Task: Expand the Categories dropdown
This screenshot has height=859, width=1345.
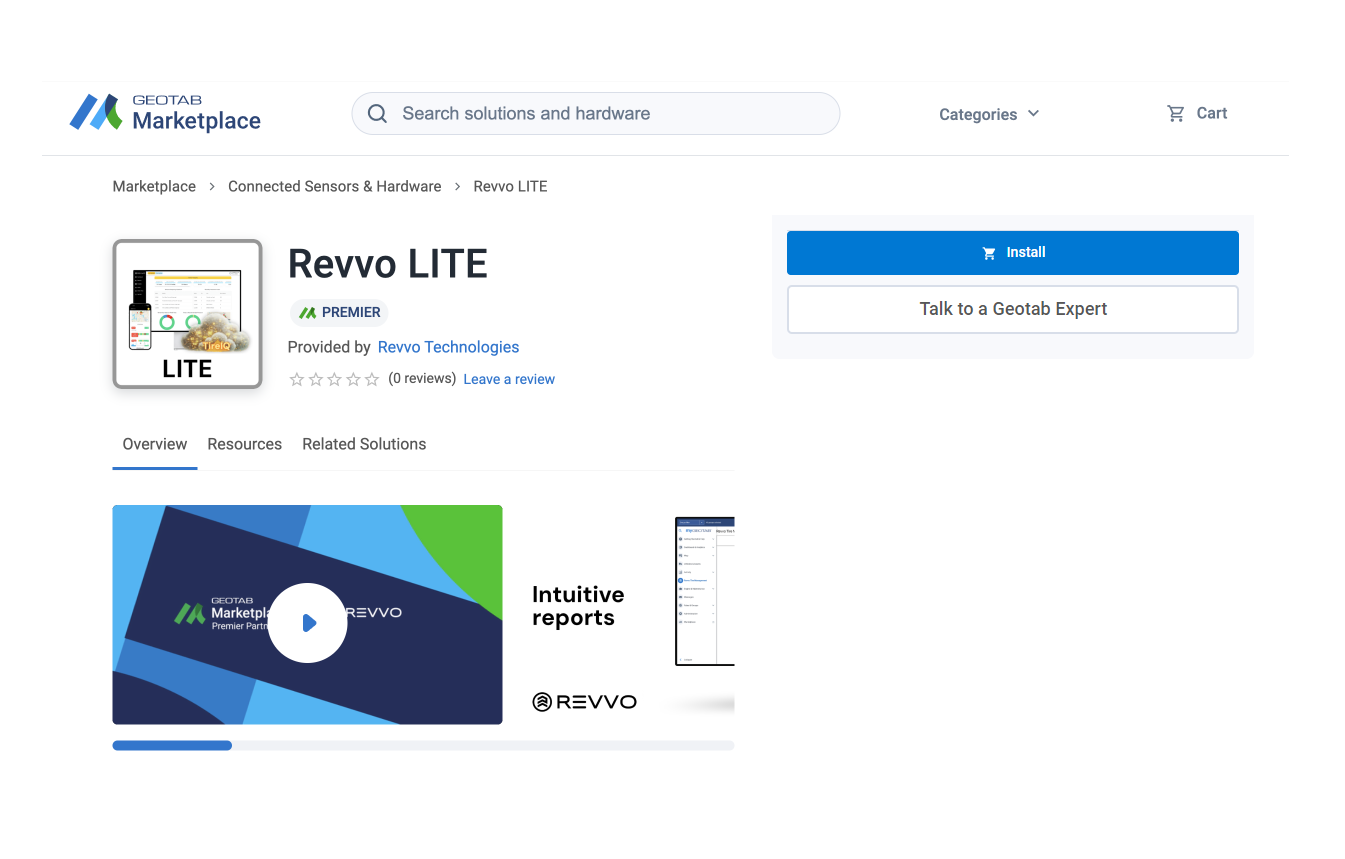Action: pos(989,115)
